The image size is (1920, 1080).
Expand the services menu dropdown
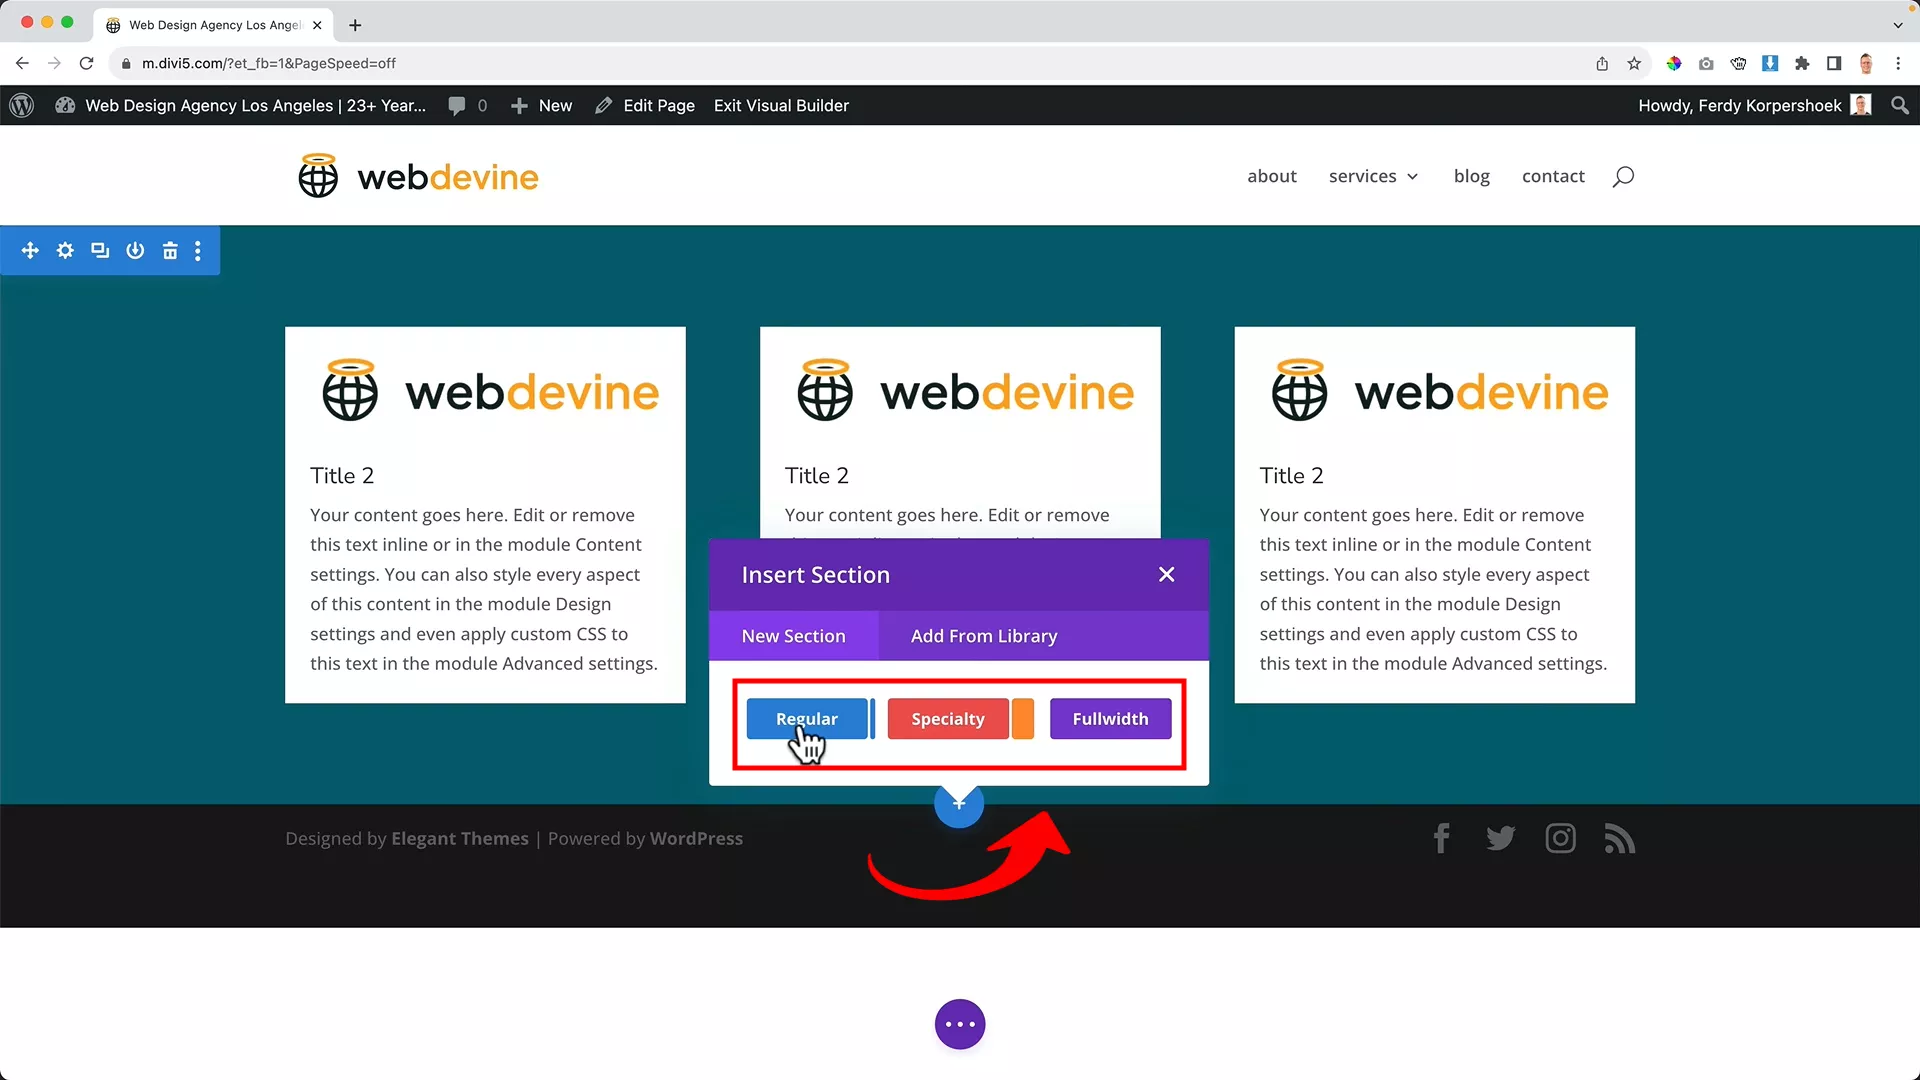click(1373, 176)
